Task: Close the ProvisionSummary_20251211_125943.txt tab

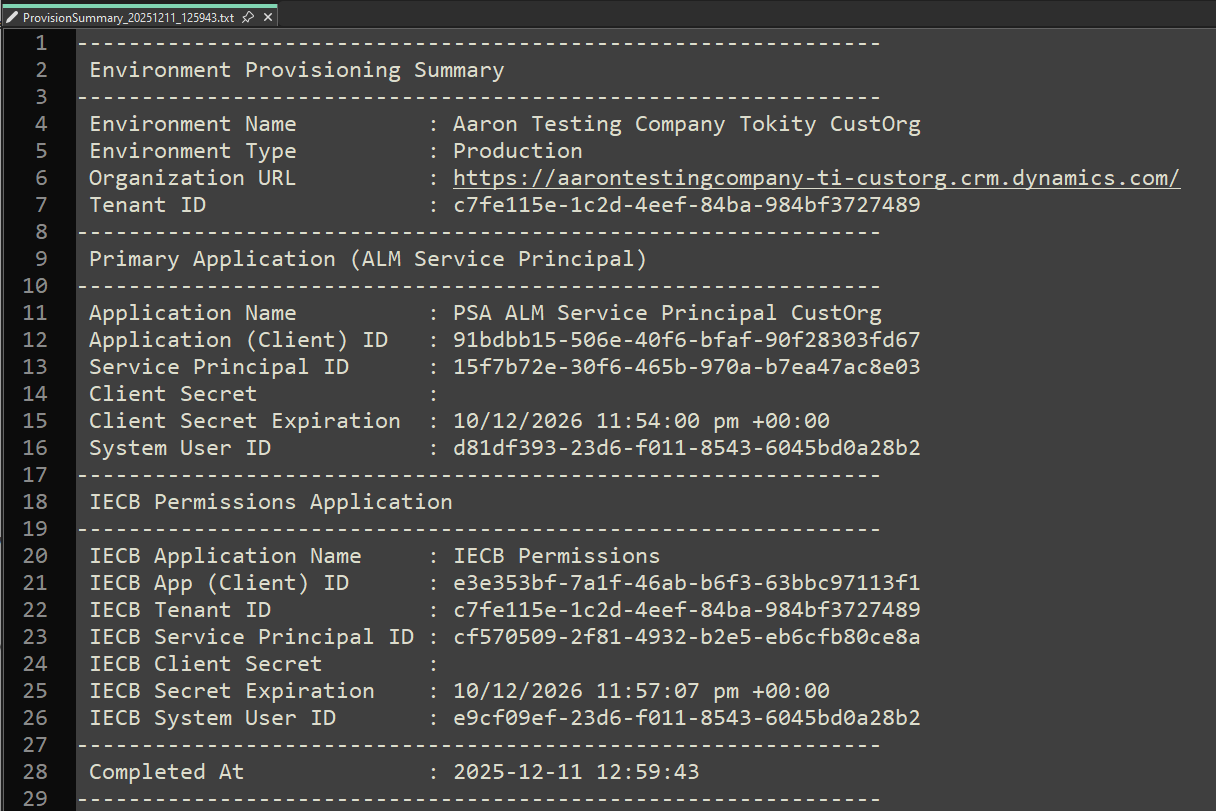Action: [266, 18]
